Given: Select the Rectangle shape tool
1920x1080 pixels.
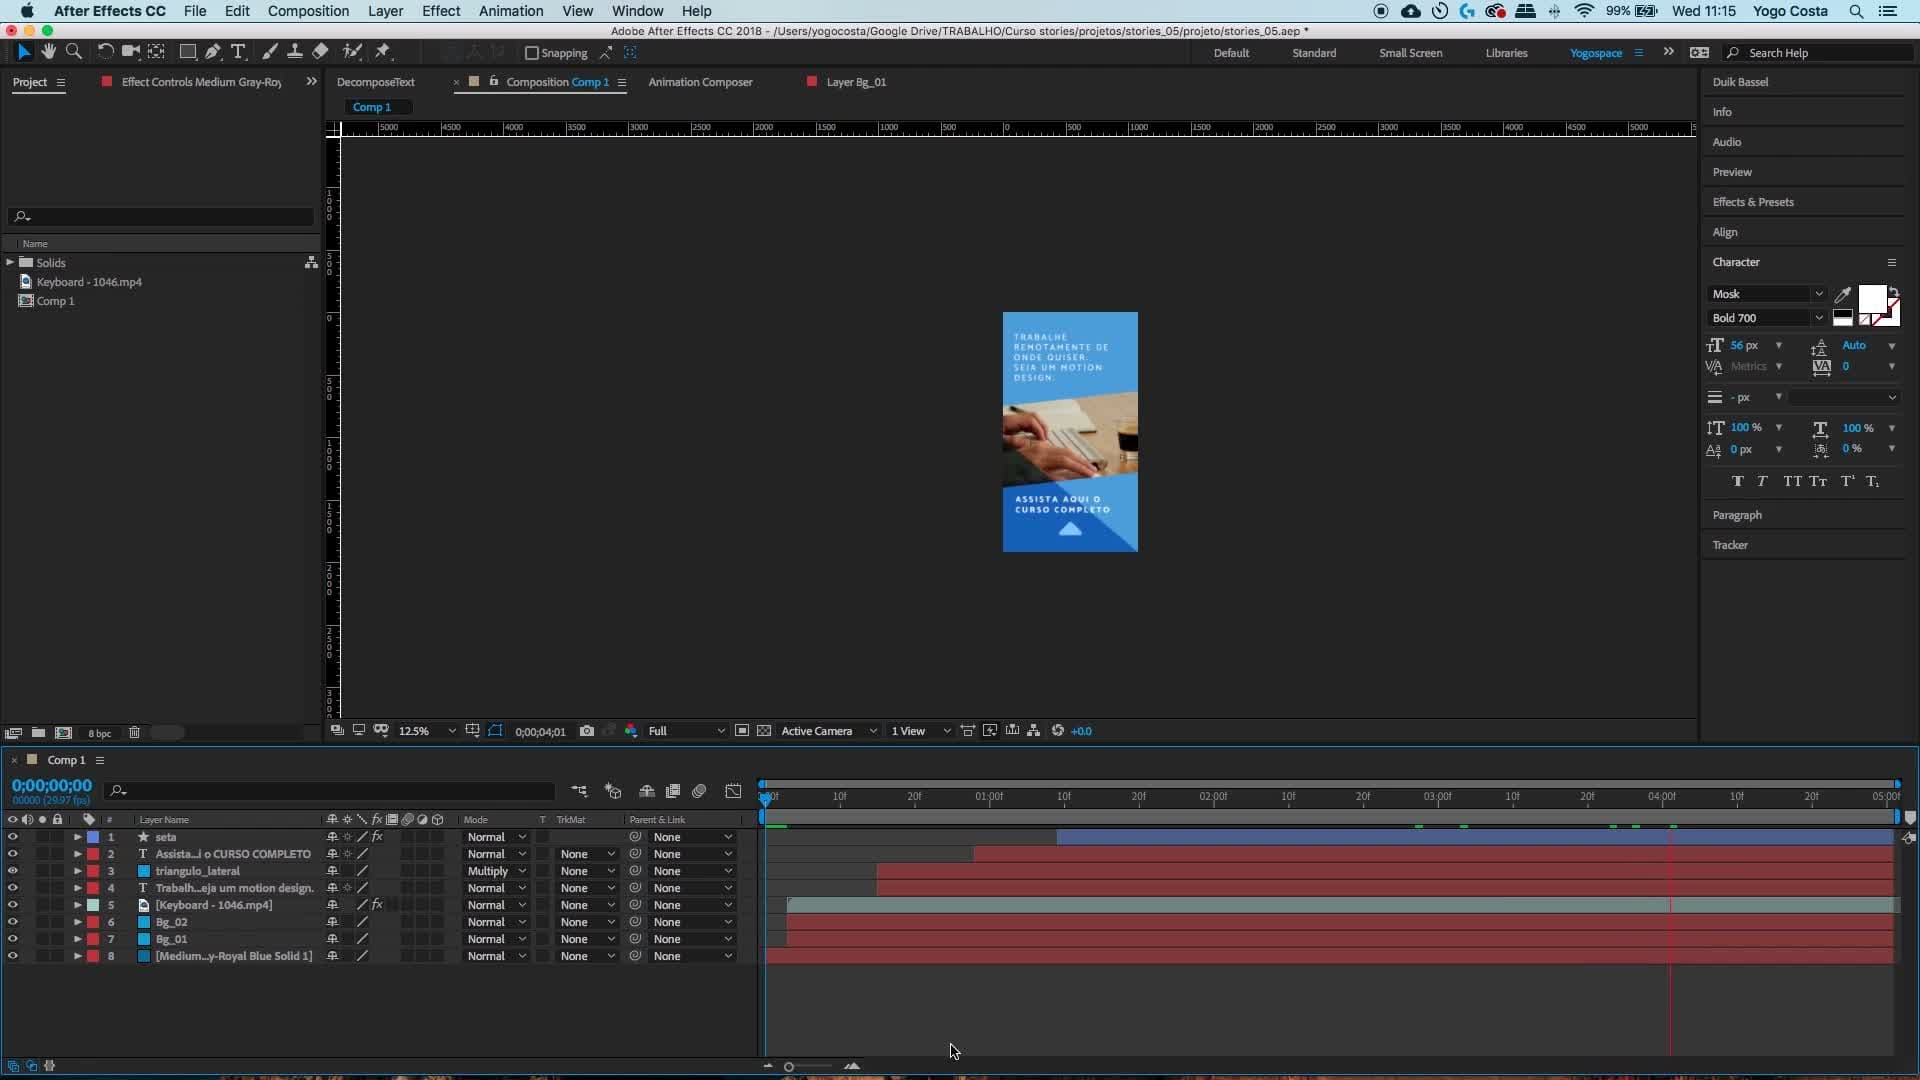Looking at the screenshot, I should (x=187, y=52).
